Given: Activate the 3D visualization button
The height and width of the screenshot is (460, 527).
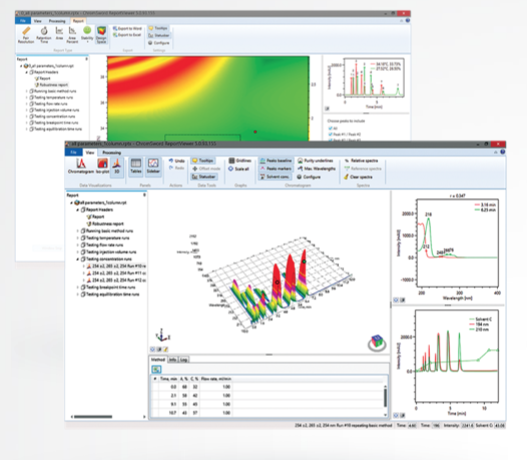Looking at the screenshot, I should 117,166.
